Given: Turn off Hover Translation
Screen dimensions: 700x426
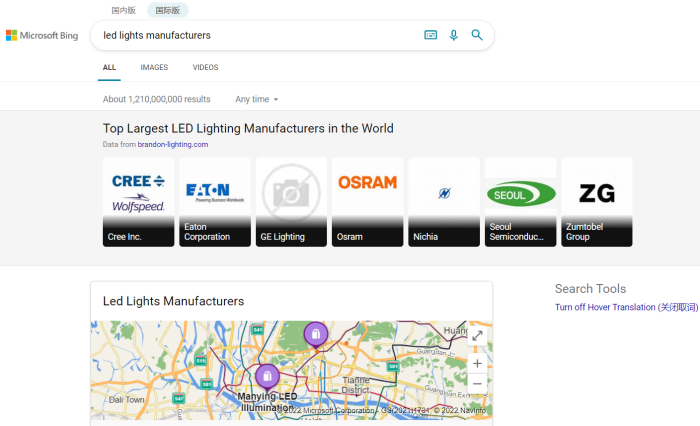Looking at the screenshot, I should pyautogui.click(x=626, y=307).
